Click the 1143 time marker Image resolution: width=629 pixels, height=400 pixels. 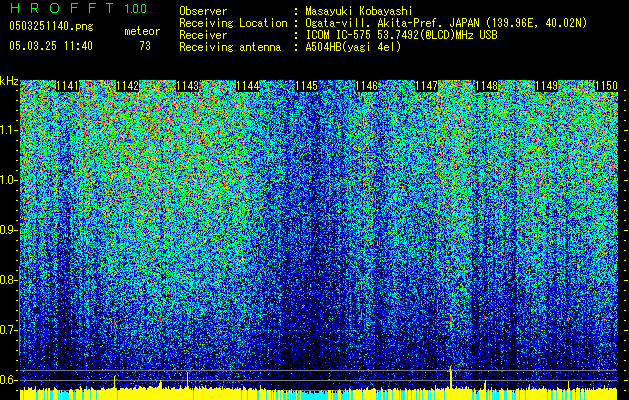187,86
